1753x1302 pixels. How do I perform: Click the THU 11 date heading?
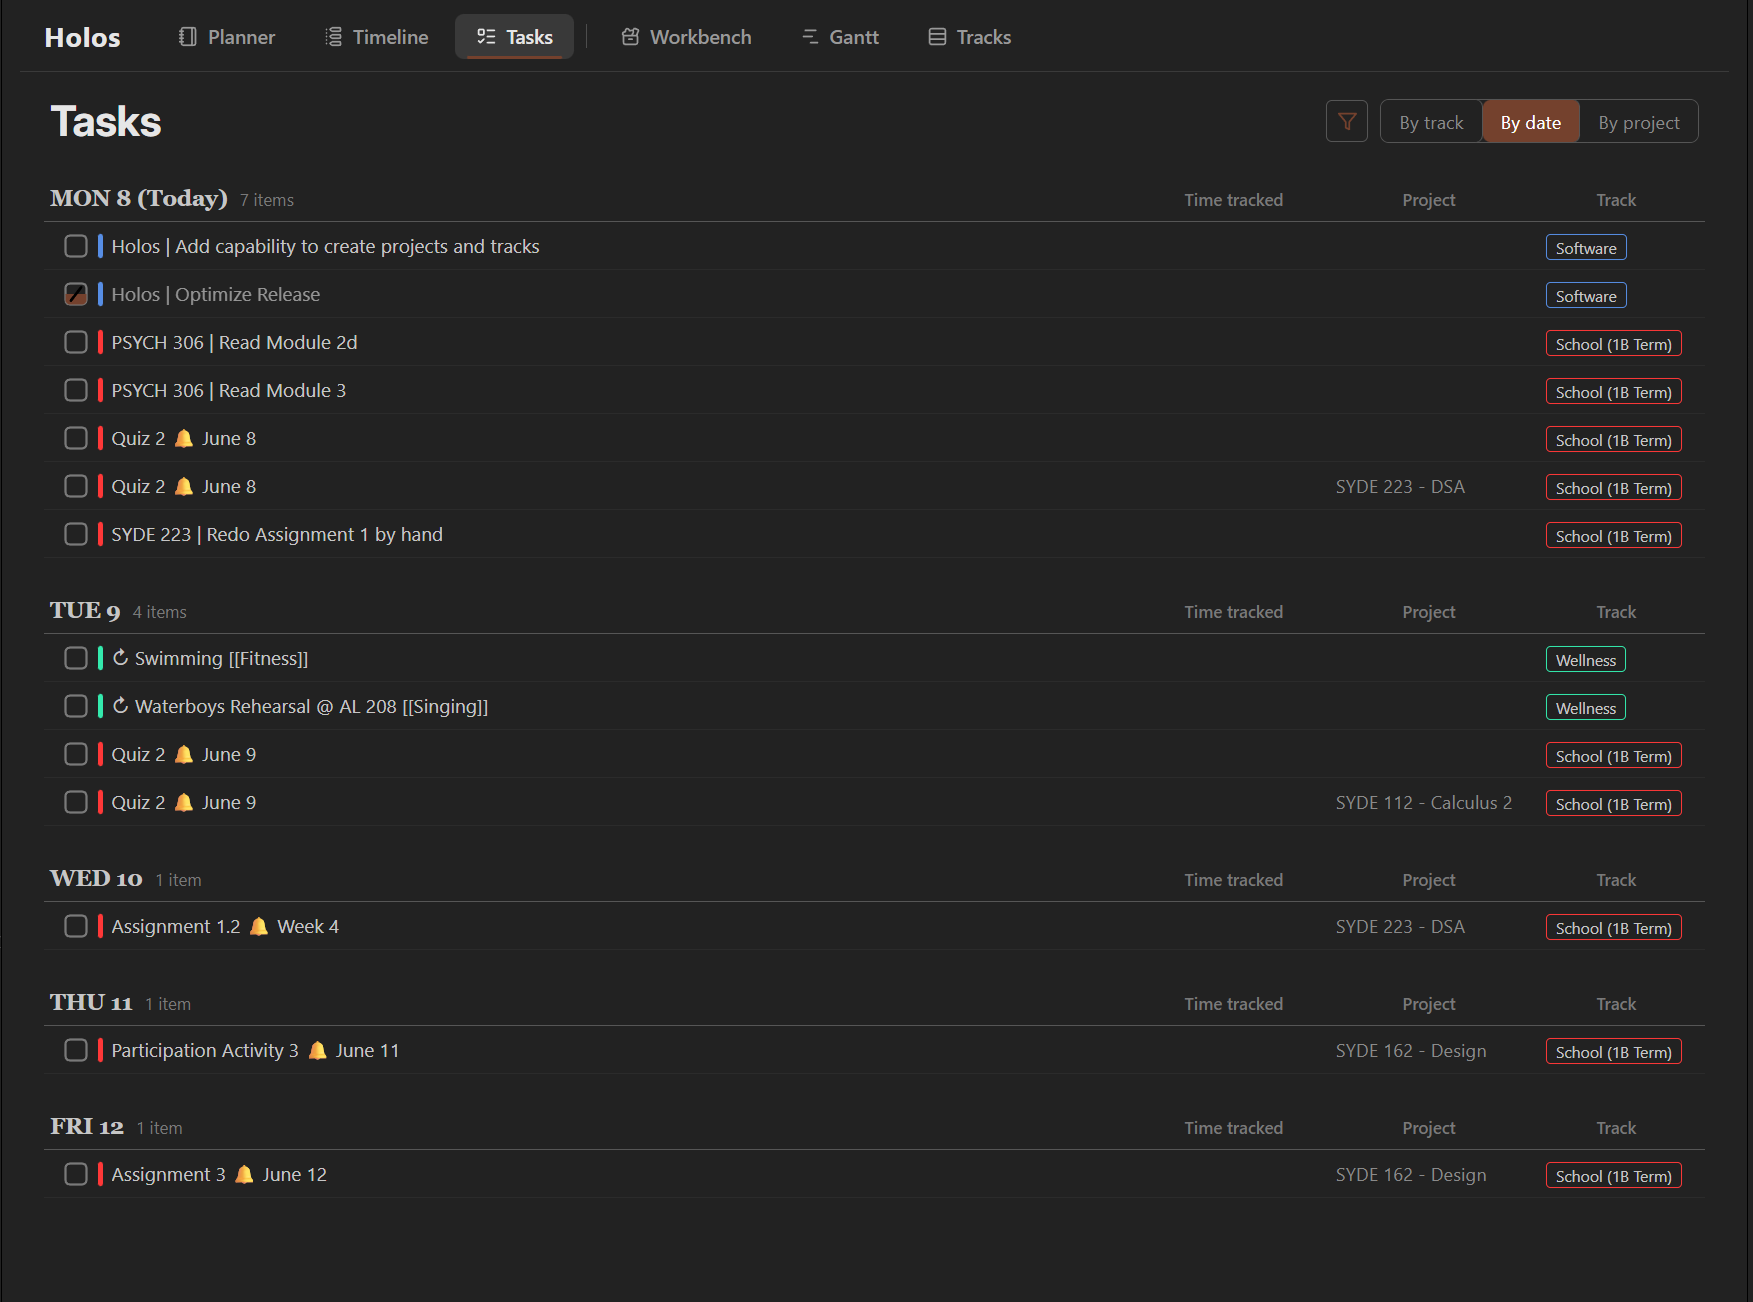[x=91, y=1002]
